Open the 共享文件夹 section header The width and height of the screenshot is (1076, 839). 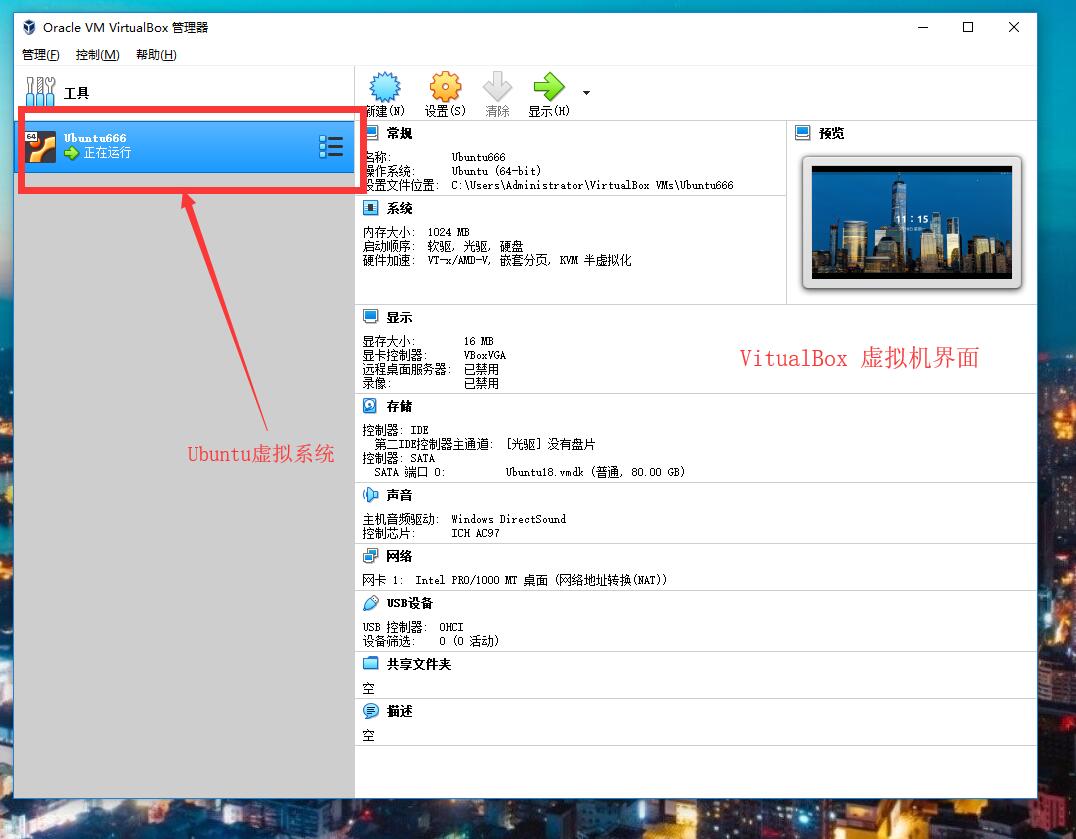point(419,664)
